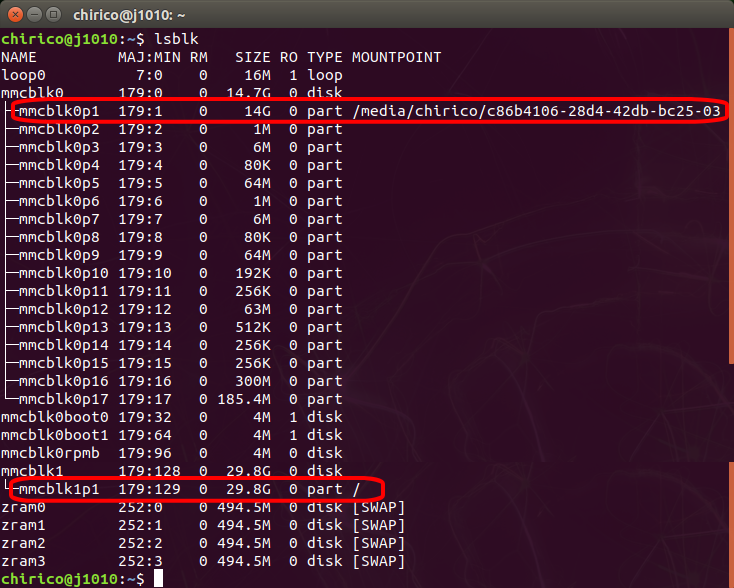Click the mmcblk0p17 partition name
This screenshot has height=588, width=734.
pyautogui.click(x=62, y=399)
